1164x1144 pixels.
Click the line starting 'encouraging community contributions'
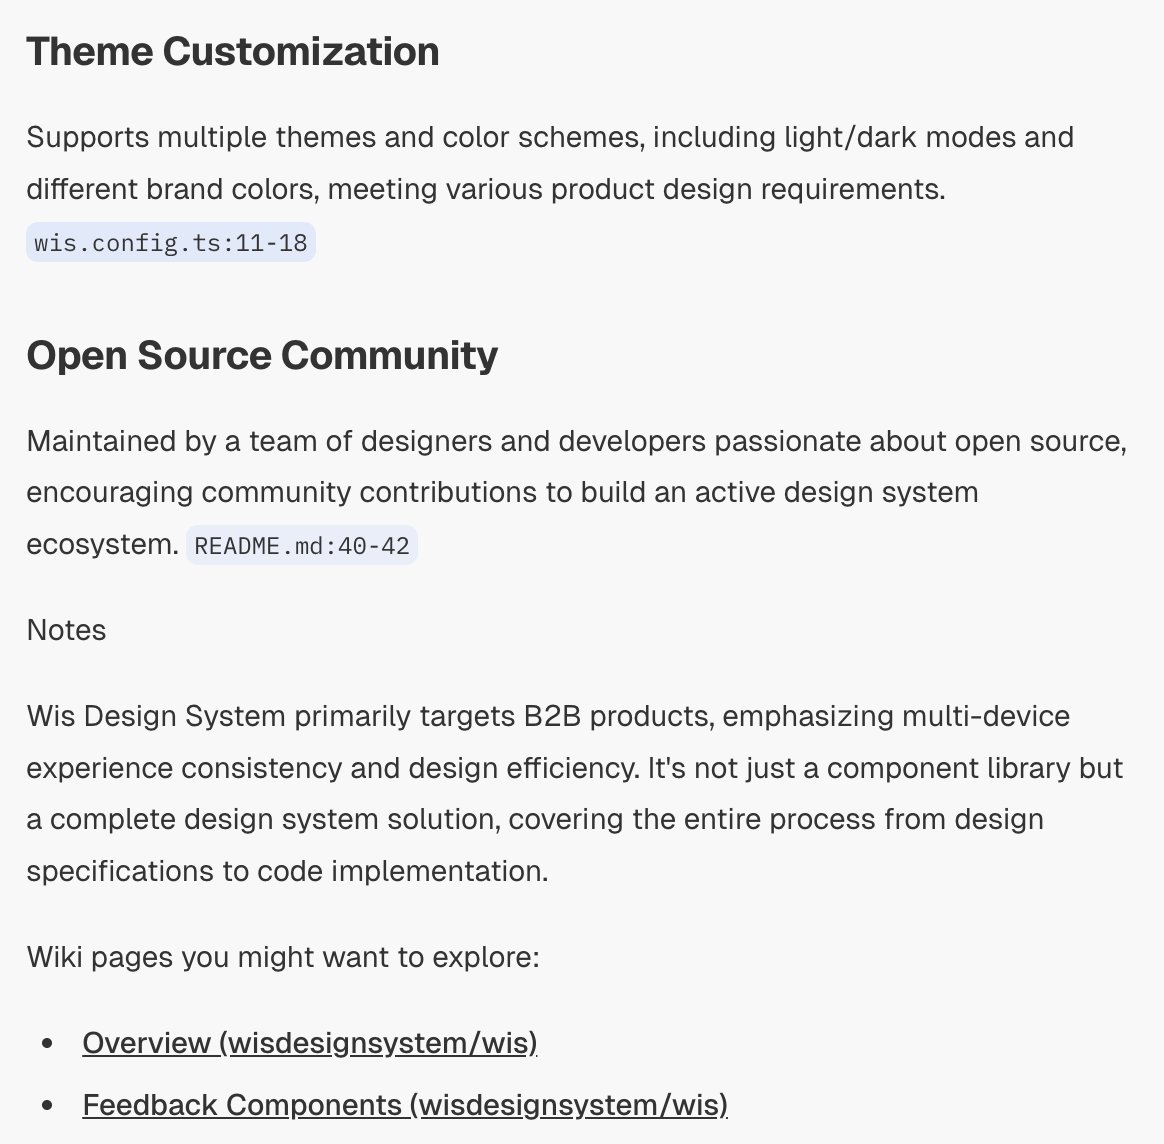(503, 493)
